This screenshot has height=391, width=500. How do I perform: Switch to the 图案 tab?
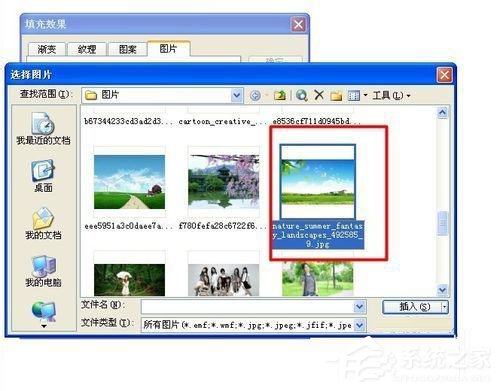click(x=127, y=49)
